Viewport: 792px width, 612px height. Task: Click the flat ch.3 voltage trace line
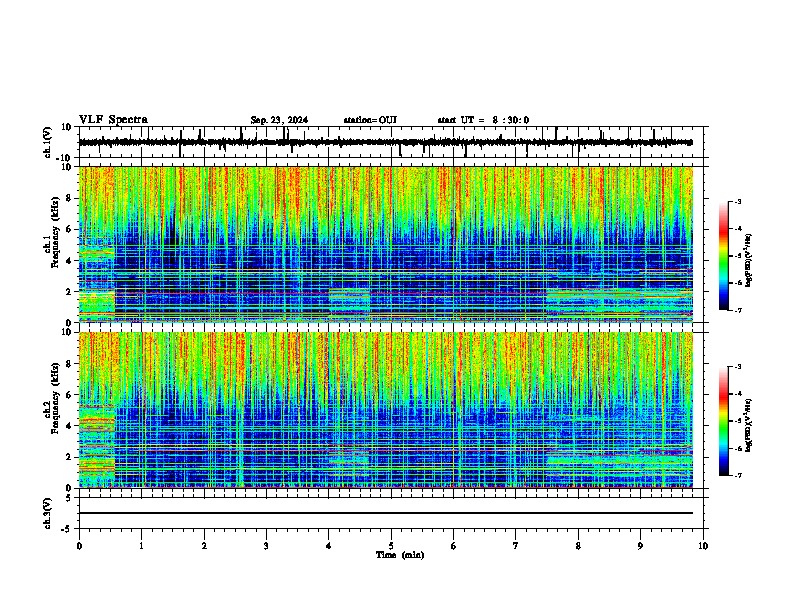point(386,513)
